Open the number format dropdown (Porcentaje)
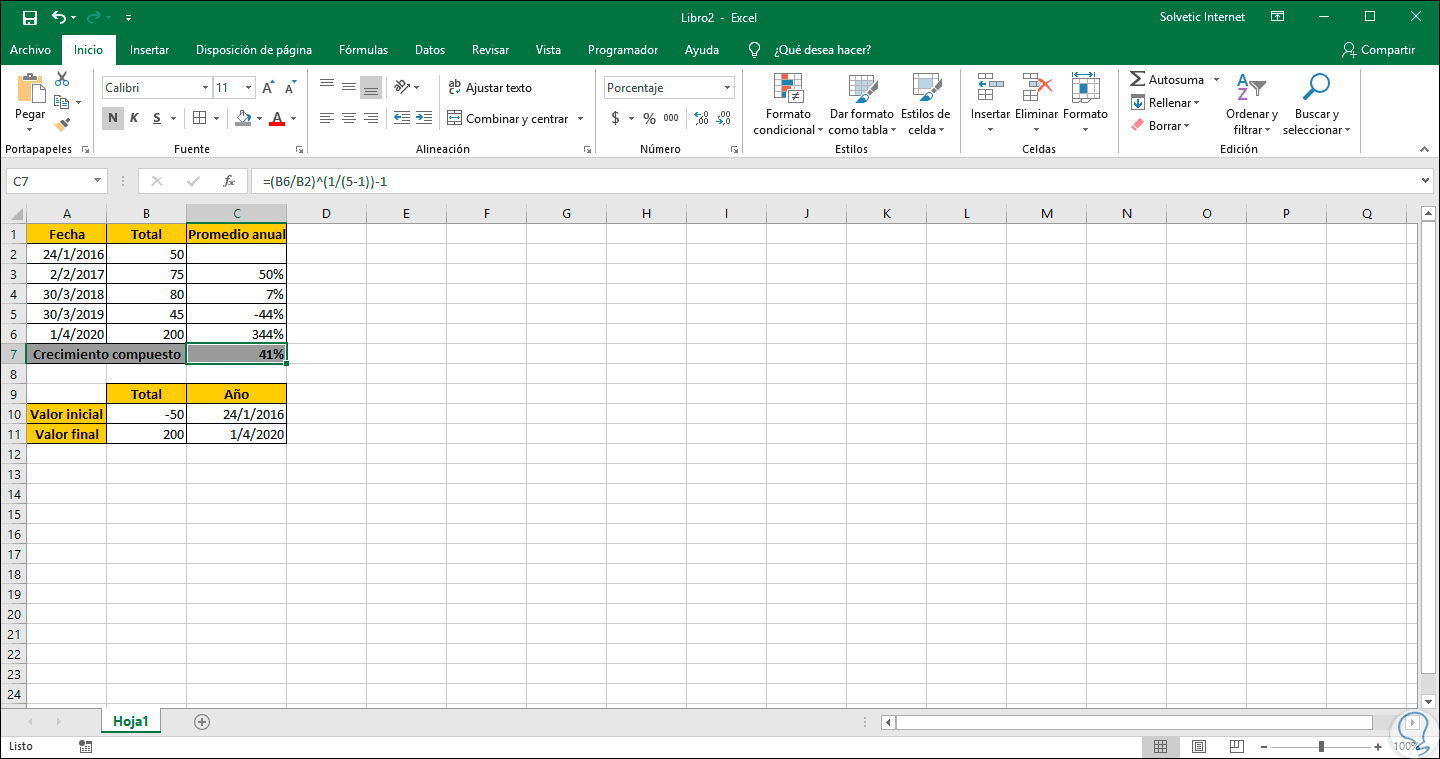 [727, 88]
